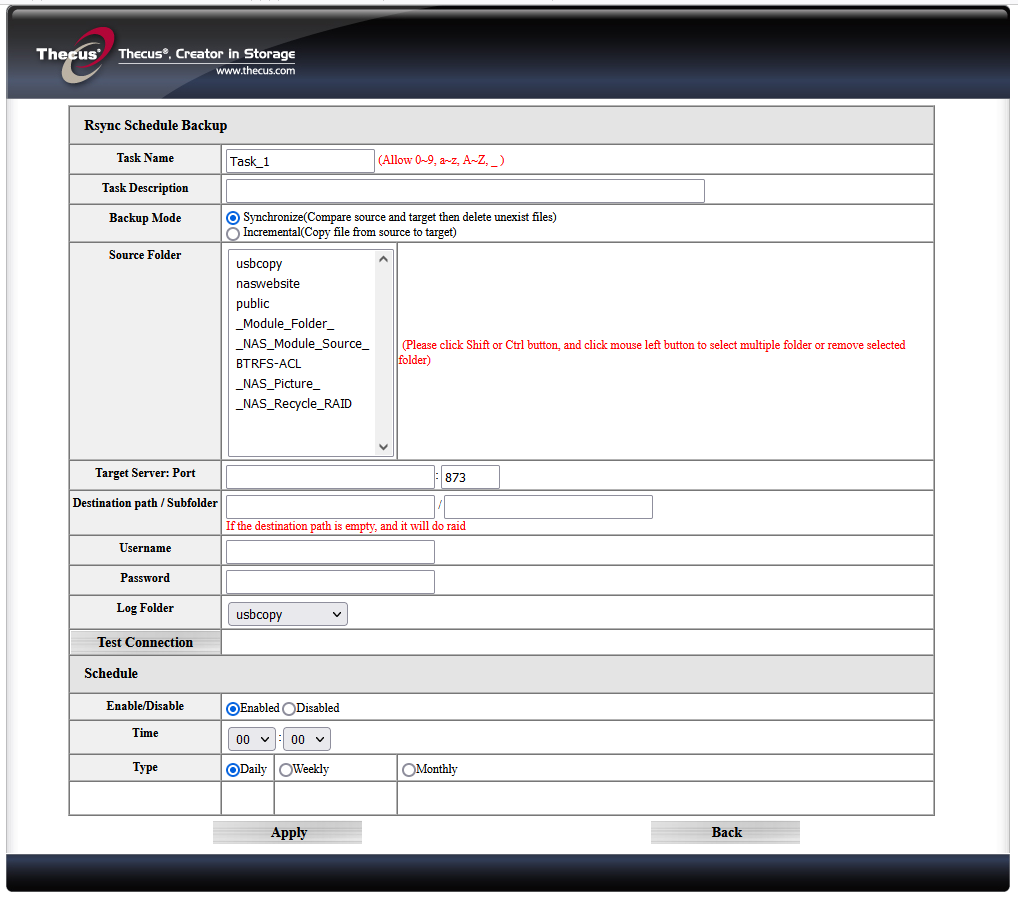Click the Target Server address field
The width and height of the screenshot is (1018, 899).
coord(330,477)
